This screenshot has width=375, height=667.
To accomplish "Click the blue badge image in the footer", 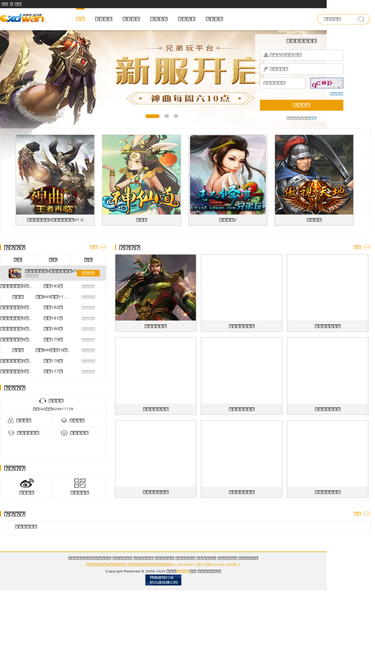I will point(163,580).
